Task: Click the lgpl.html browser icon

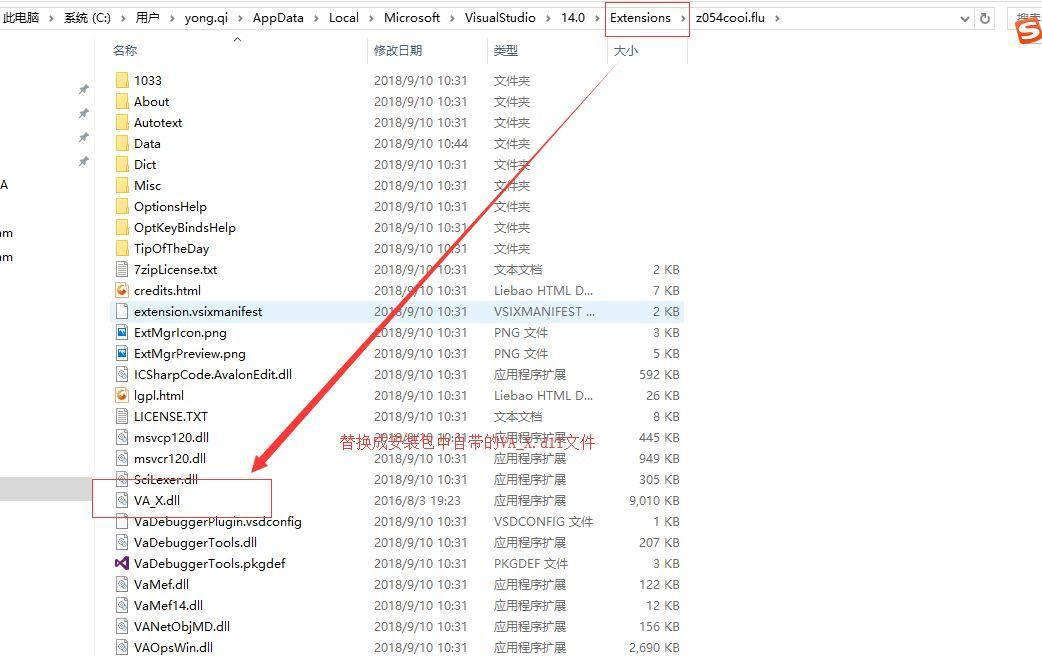Action: 122,395
